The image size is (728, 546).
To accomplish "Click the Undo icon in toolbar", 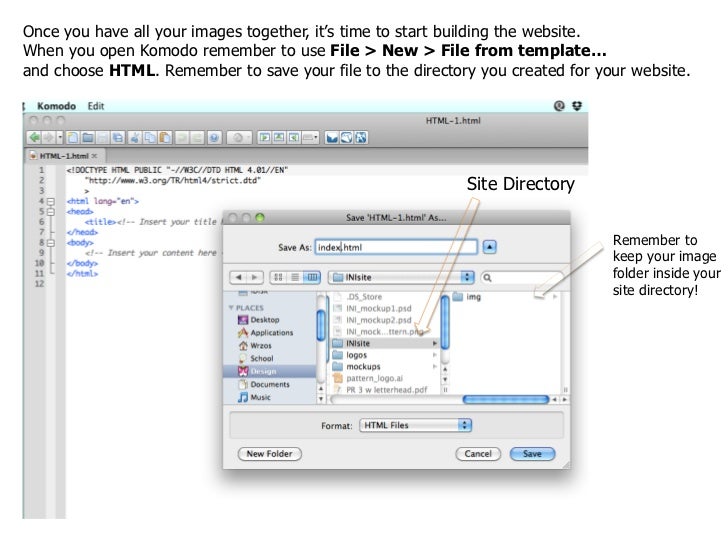I will [182, 137].
